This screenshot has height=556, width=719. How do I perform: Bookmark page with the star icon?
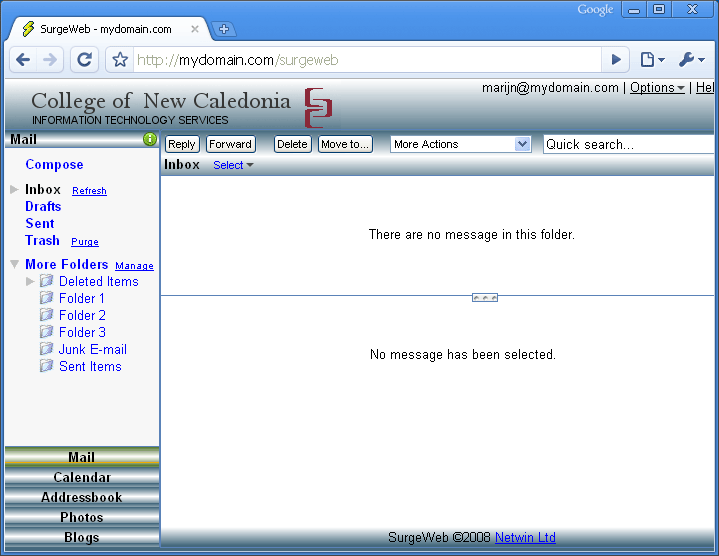click(120, 60)
